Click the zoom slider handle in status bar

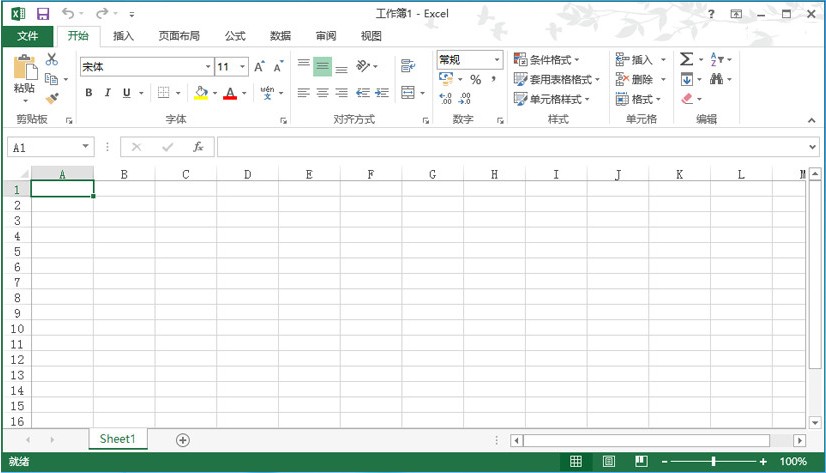pos(713,461)
